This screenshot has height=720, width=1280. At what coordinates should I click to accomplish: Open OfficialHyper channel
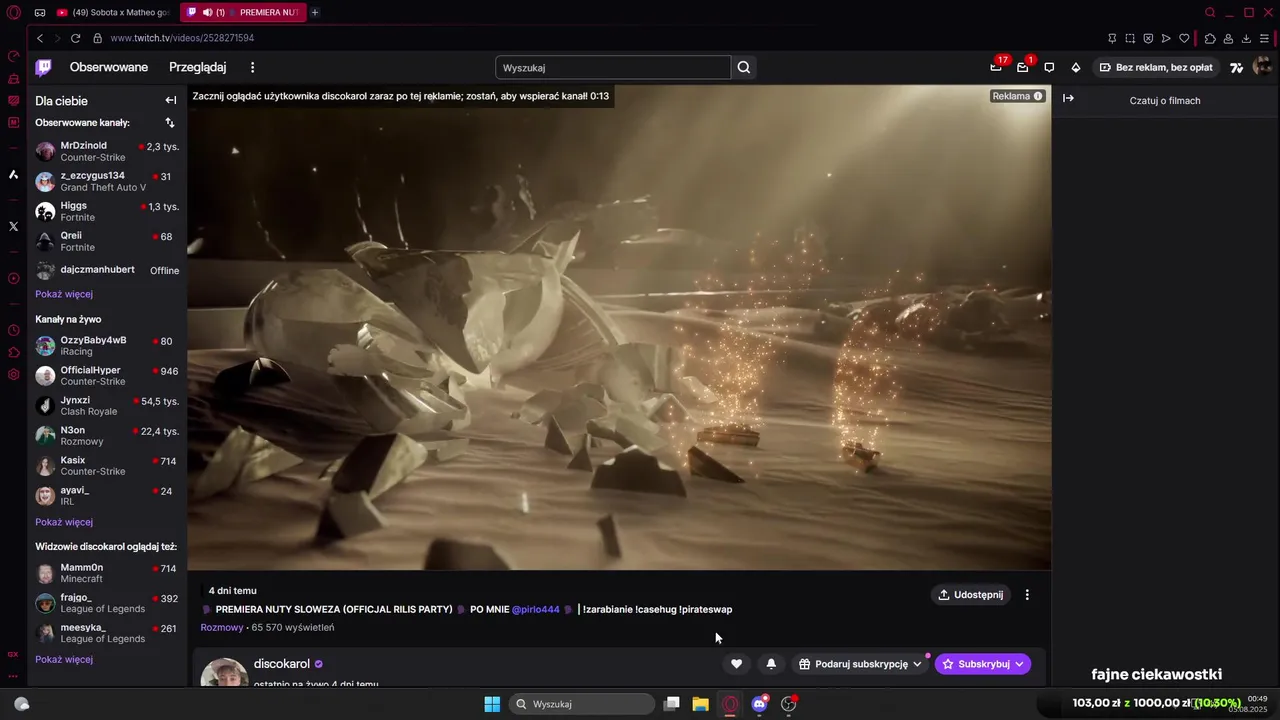coord(107,376)
